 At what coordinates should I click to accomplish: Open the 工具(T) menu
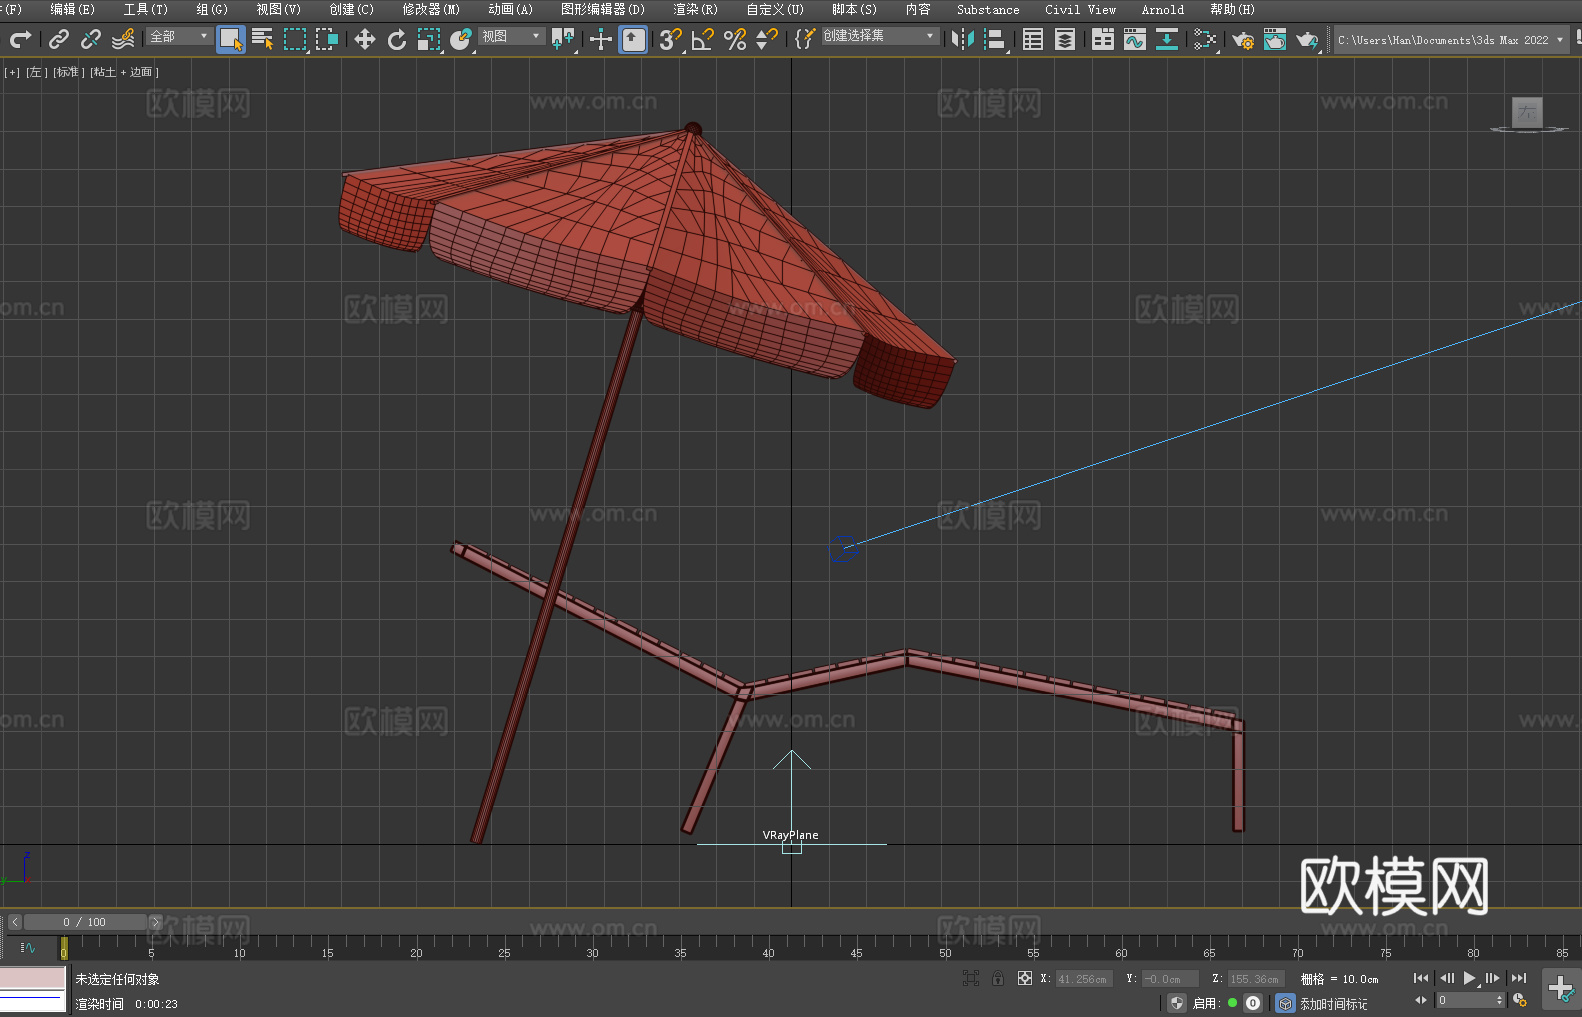tap(145, 9)
